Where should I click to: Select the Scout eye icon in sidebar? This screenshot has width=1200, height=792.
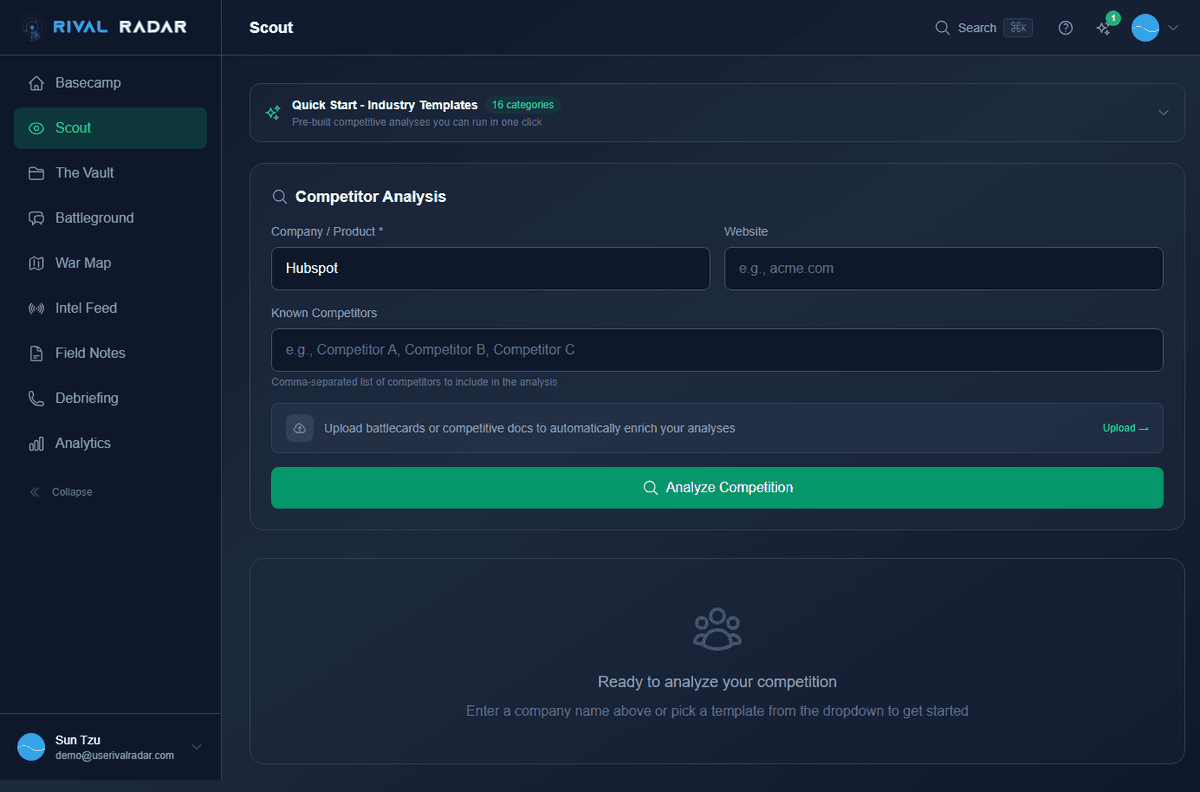tap(37, 128)
